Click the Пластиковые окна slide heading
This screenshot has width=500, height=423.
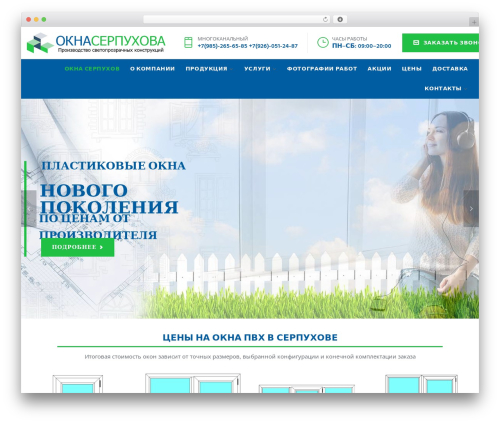point(113,166)
